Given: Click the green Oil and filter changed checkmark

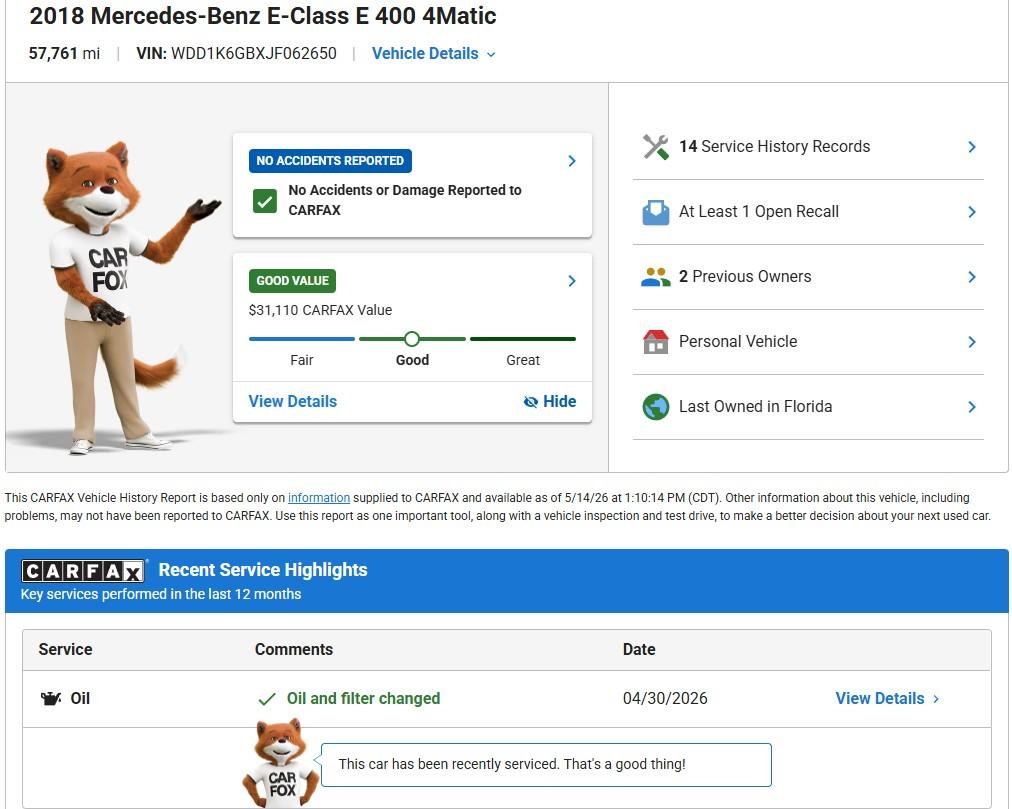Looking at the screenshot, I should (x=267, y=699).
